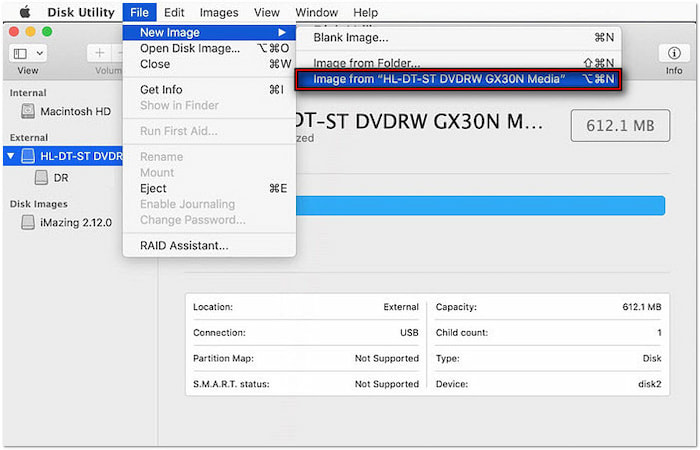
Task: Open RAID Assistant from File menu
Action: click(x=184, y=245)
